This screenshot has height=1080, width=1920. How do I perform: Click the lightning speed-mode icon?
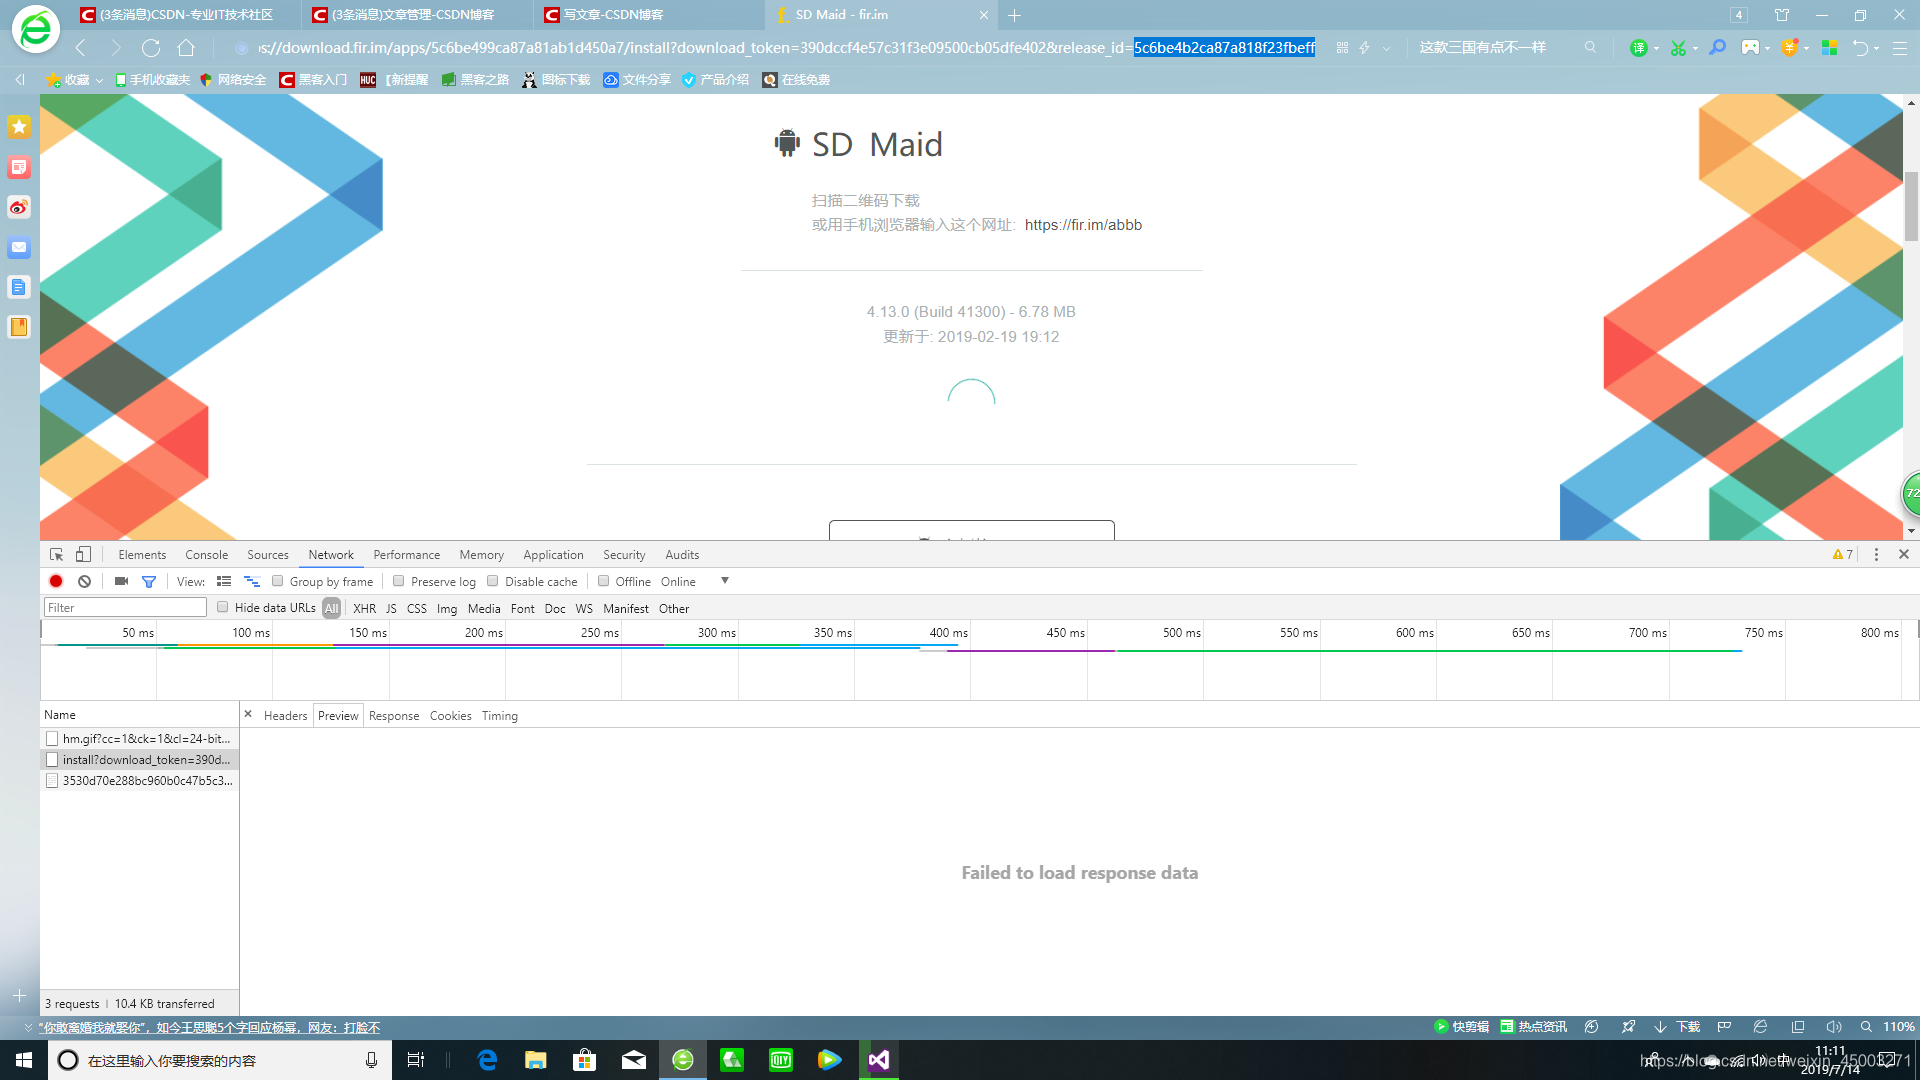point(1364,48)
